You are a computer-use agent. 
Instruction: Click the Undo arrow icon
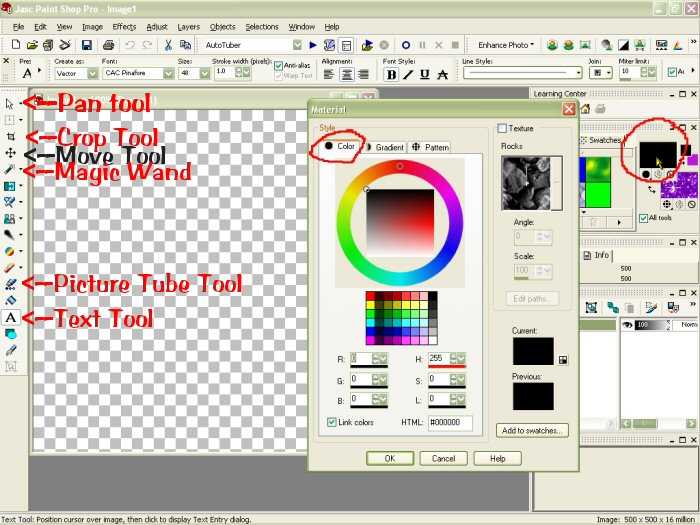[130, 45]
